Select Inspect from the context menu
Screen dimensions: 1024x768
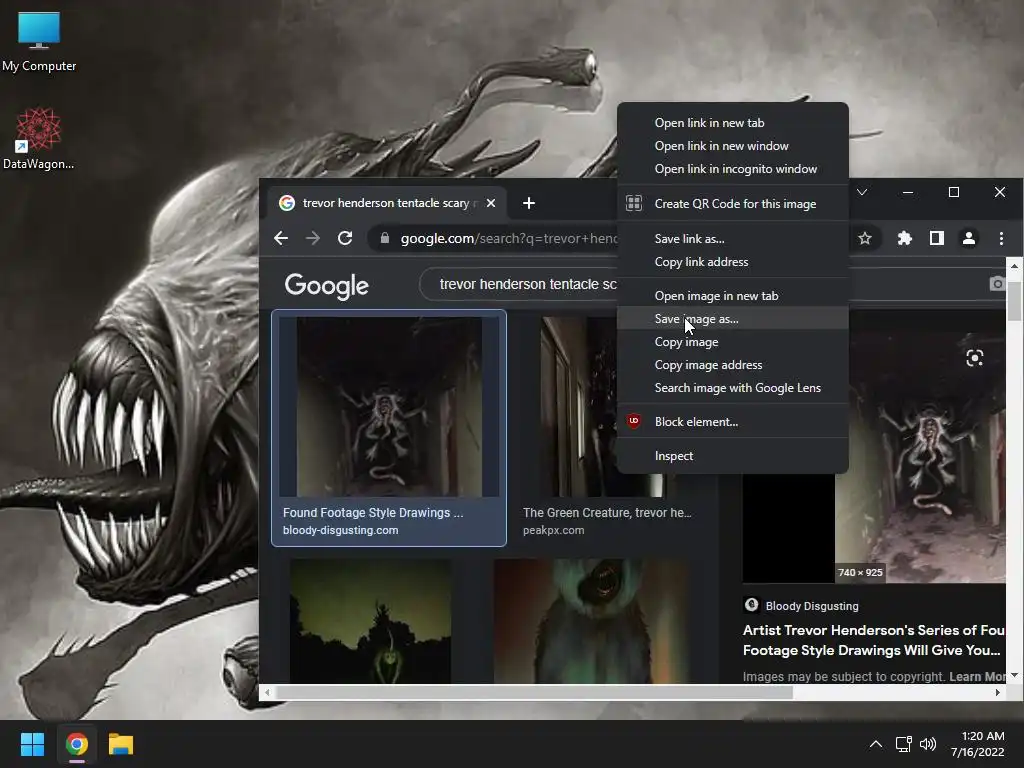[x=733, y=456]
